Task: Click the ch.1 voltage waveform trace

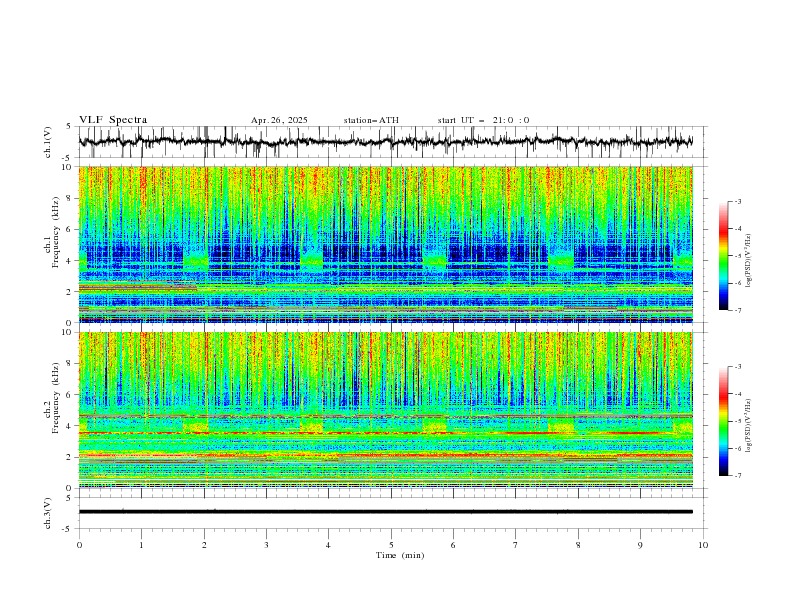Action: pos(386,142)
